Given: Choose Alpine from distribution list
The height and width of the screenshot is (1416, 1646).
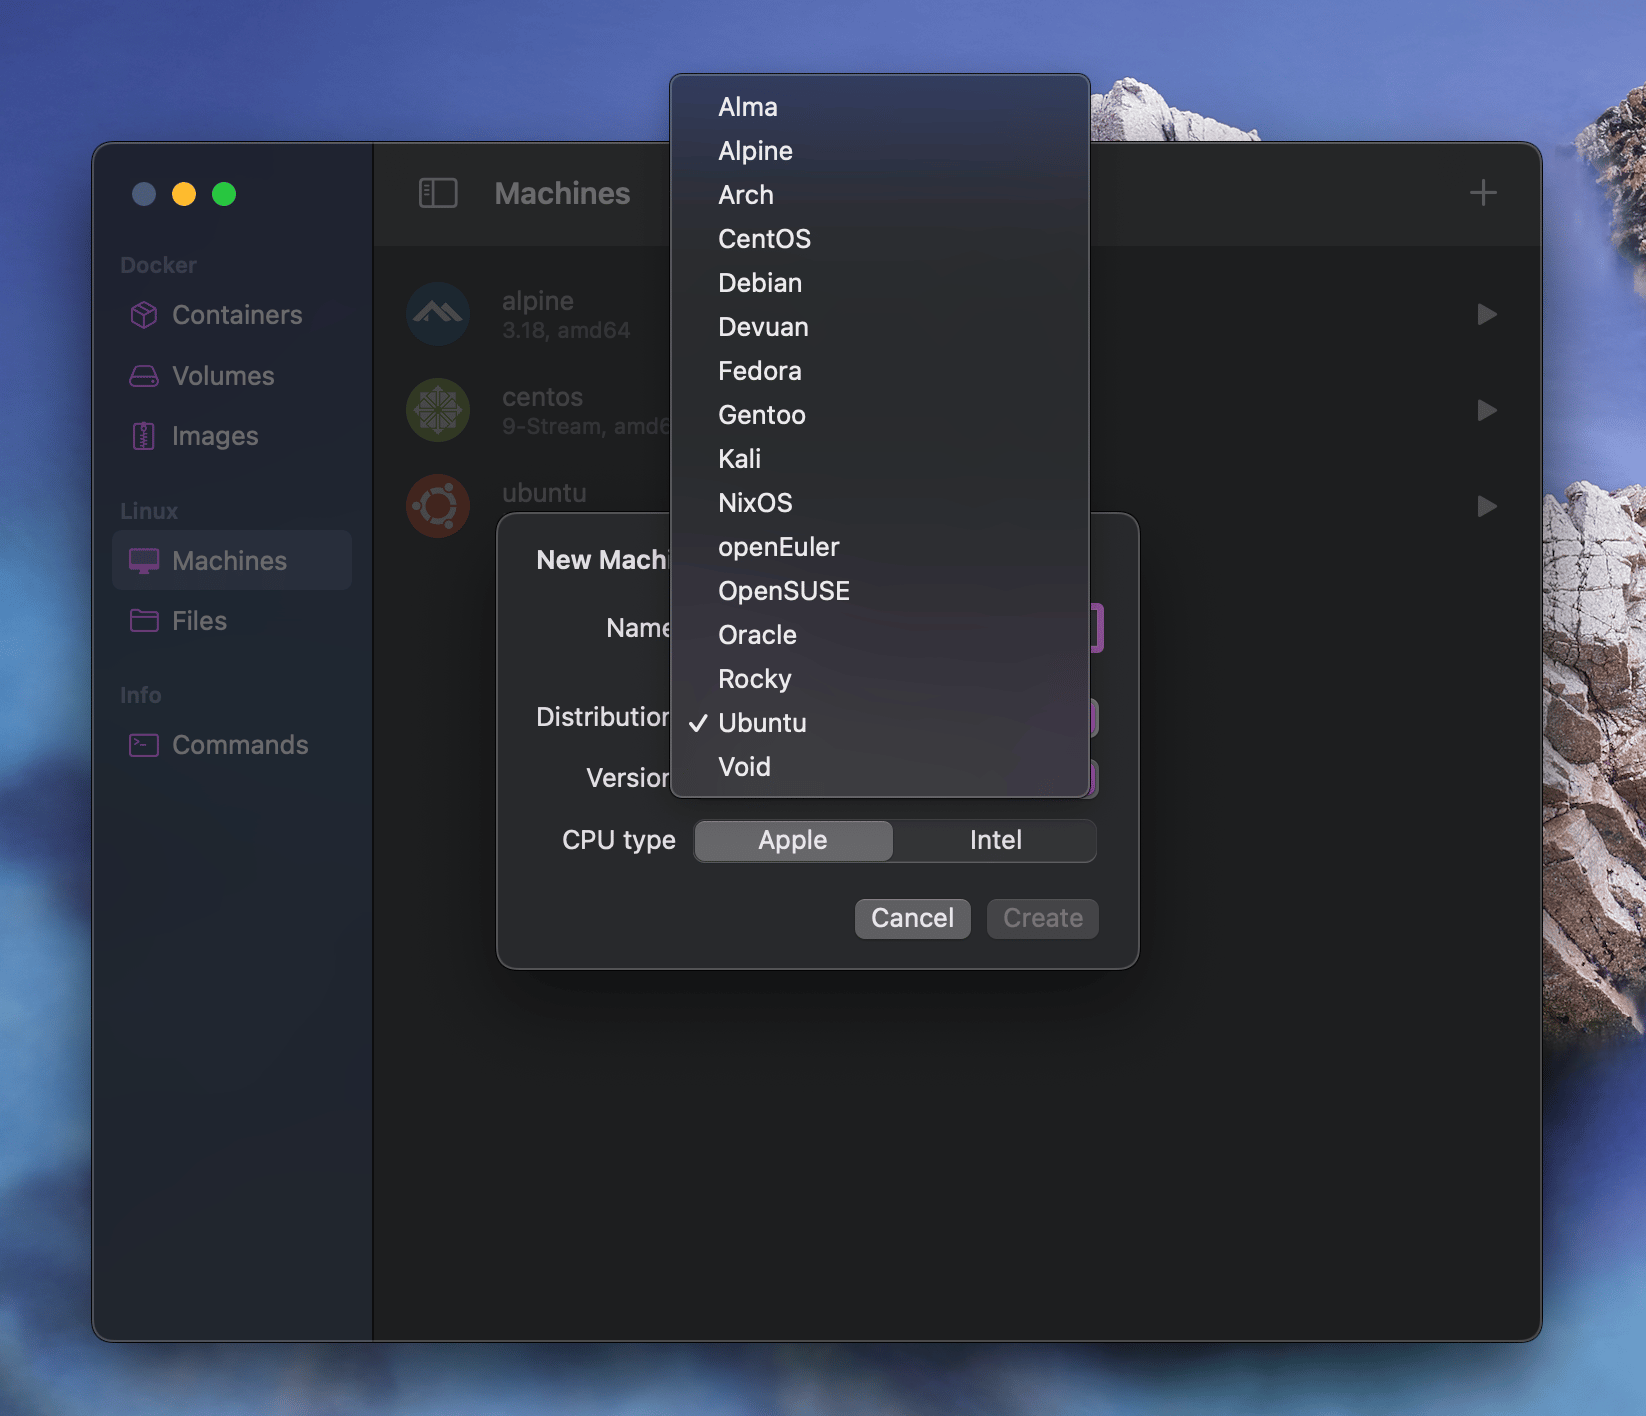Looking at the screenshot, I should click(880, 151).
